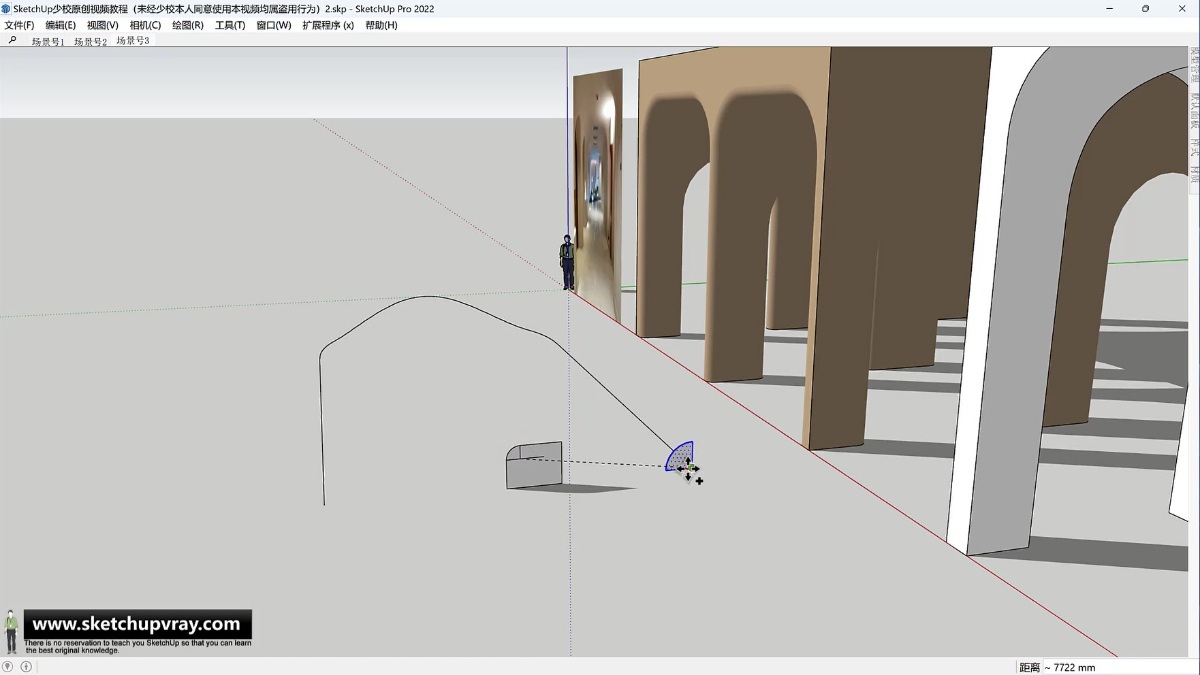The width and height of the screenshot is (1200, 675).
Task: Open the 窗口(W) menu
Action: 273,25
